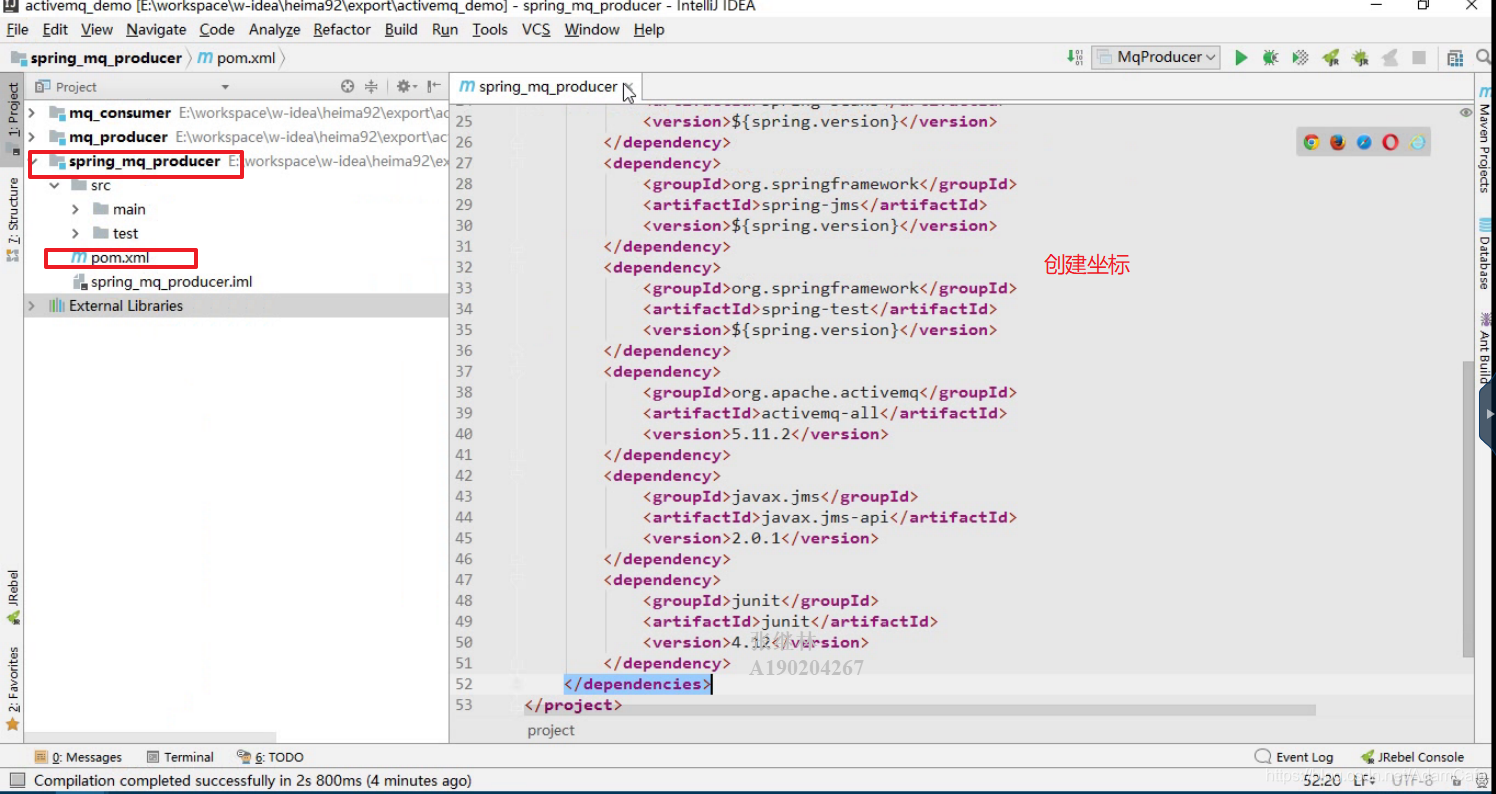Viewport: 1496px width, 794px height.
Task: Select spring_mq_producer.iml file in tree
Action: tap(162, 282)
